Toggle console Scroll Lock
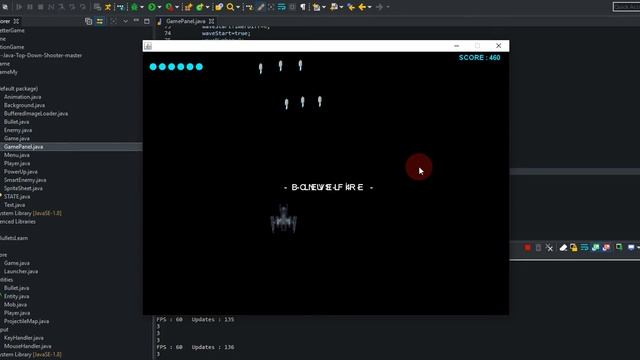640x360 pixels. tap(574, 247)
